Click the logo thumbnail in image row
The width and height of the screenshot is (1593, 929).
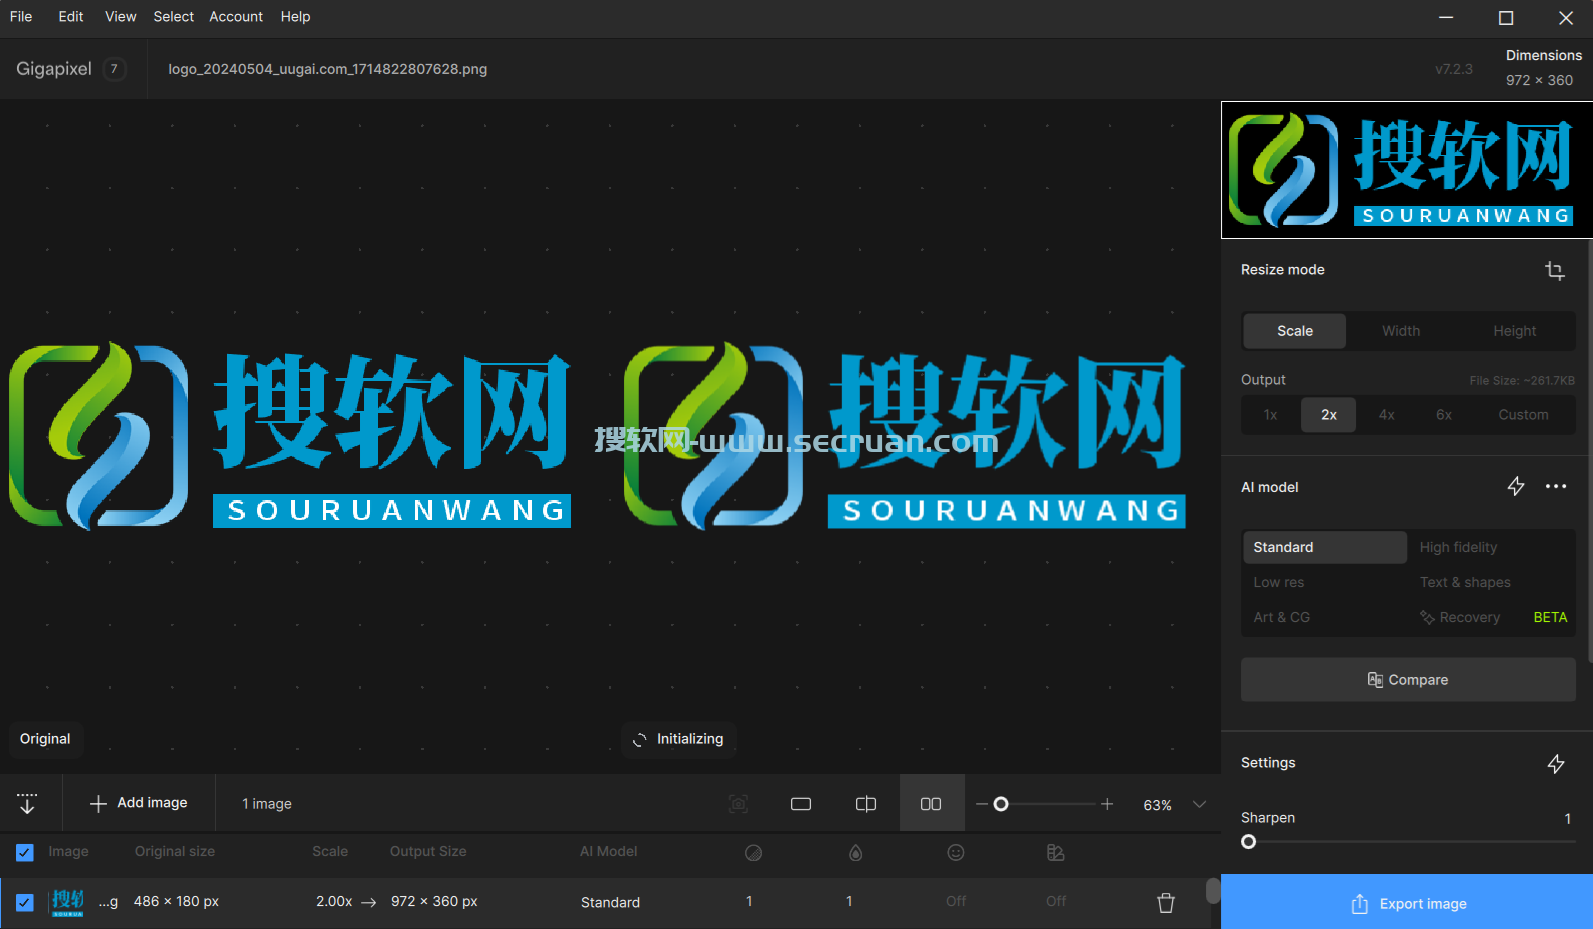click(x=67, y=902)
